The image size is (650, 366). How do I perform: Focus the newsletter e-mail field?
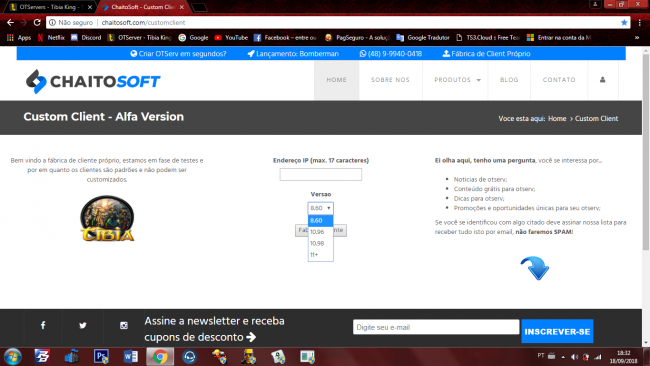(436, 327)
